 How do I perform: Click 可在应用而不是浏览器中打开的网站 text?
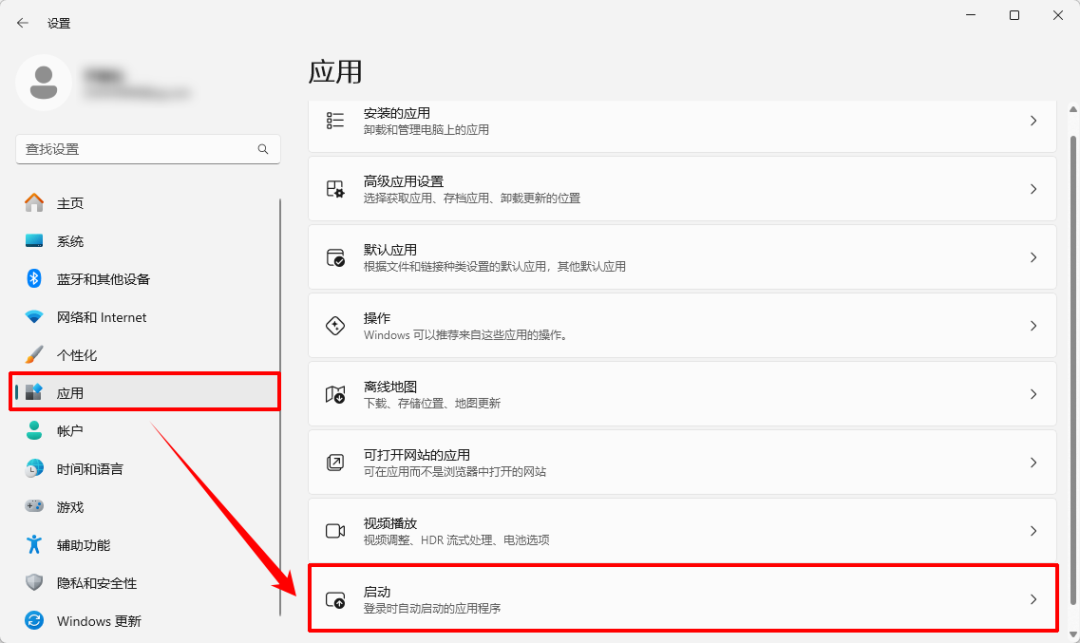[x=455, y=472]
